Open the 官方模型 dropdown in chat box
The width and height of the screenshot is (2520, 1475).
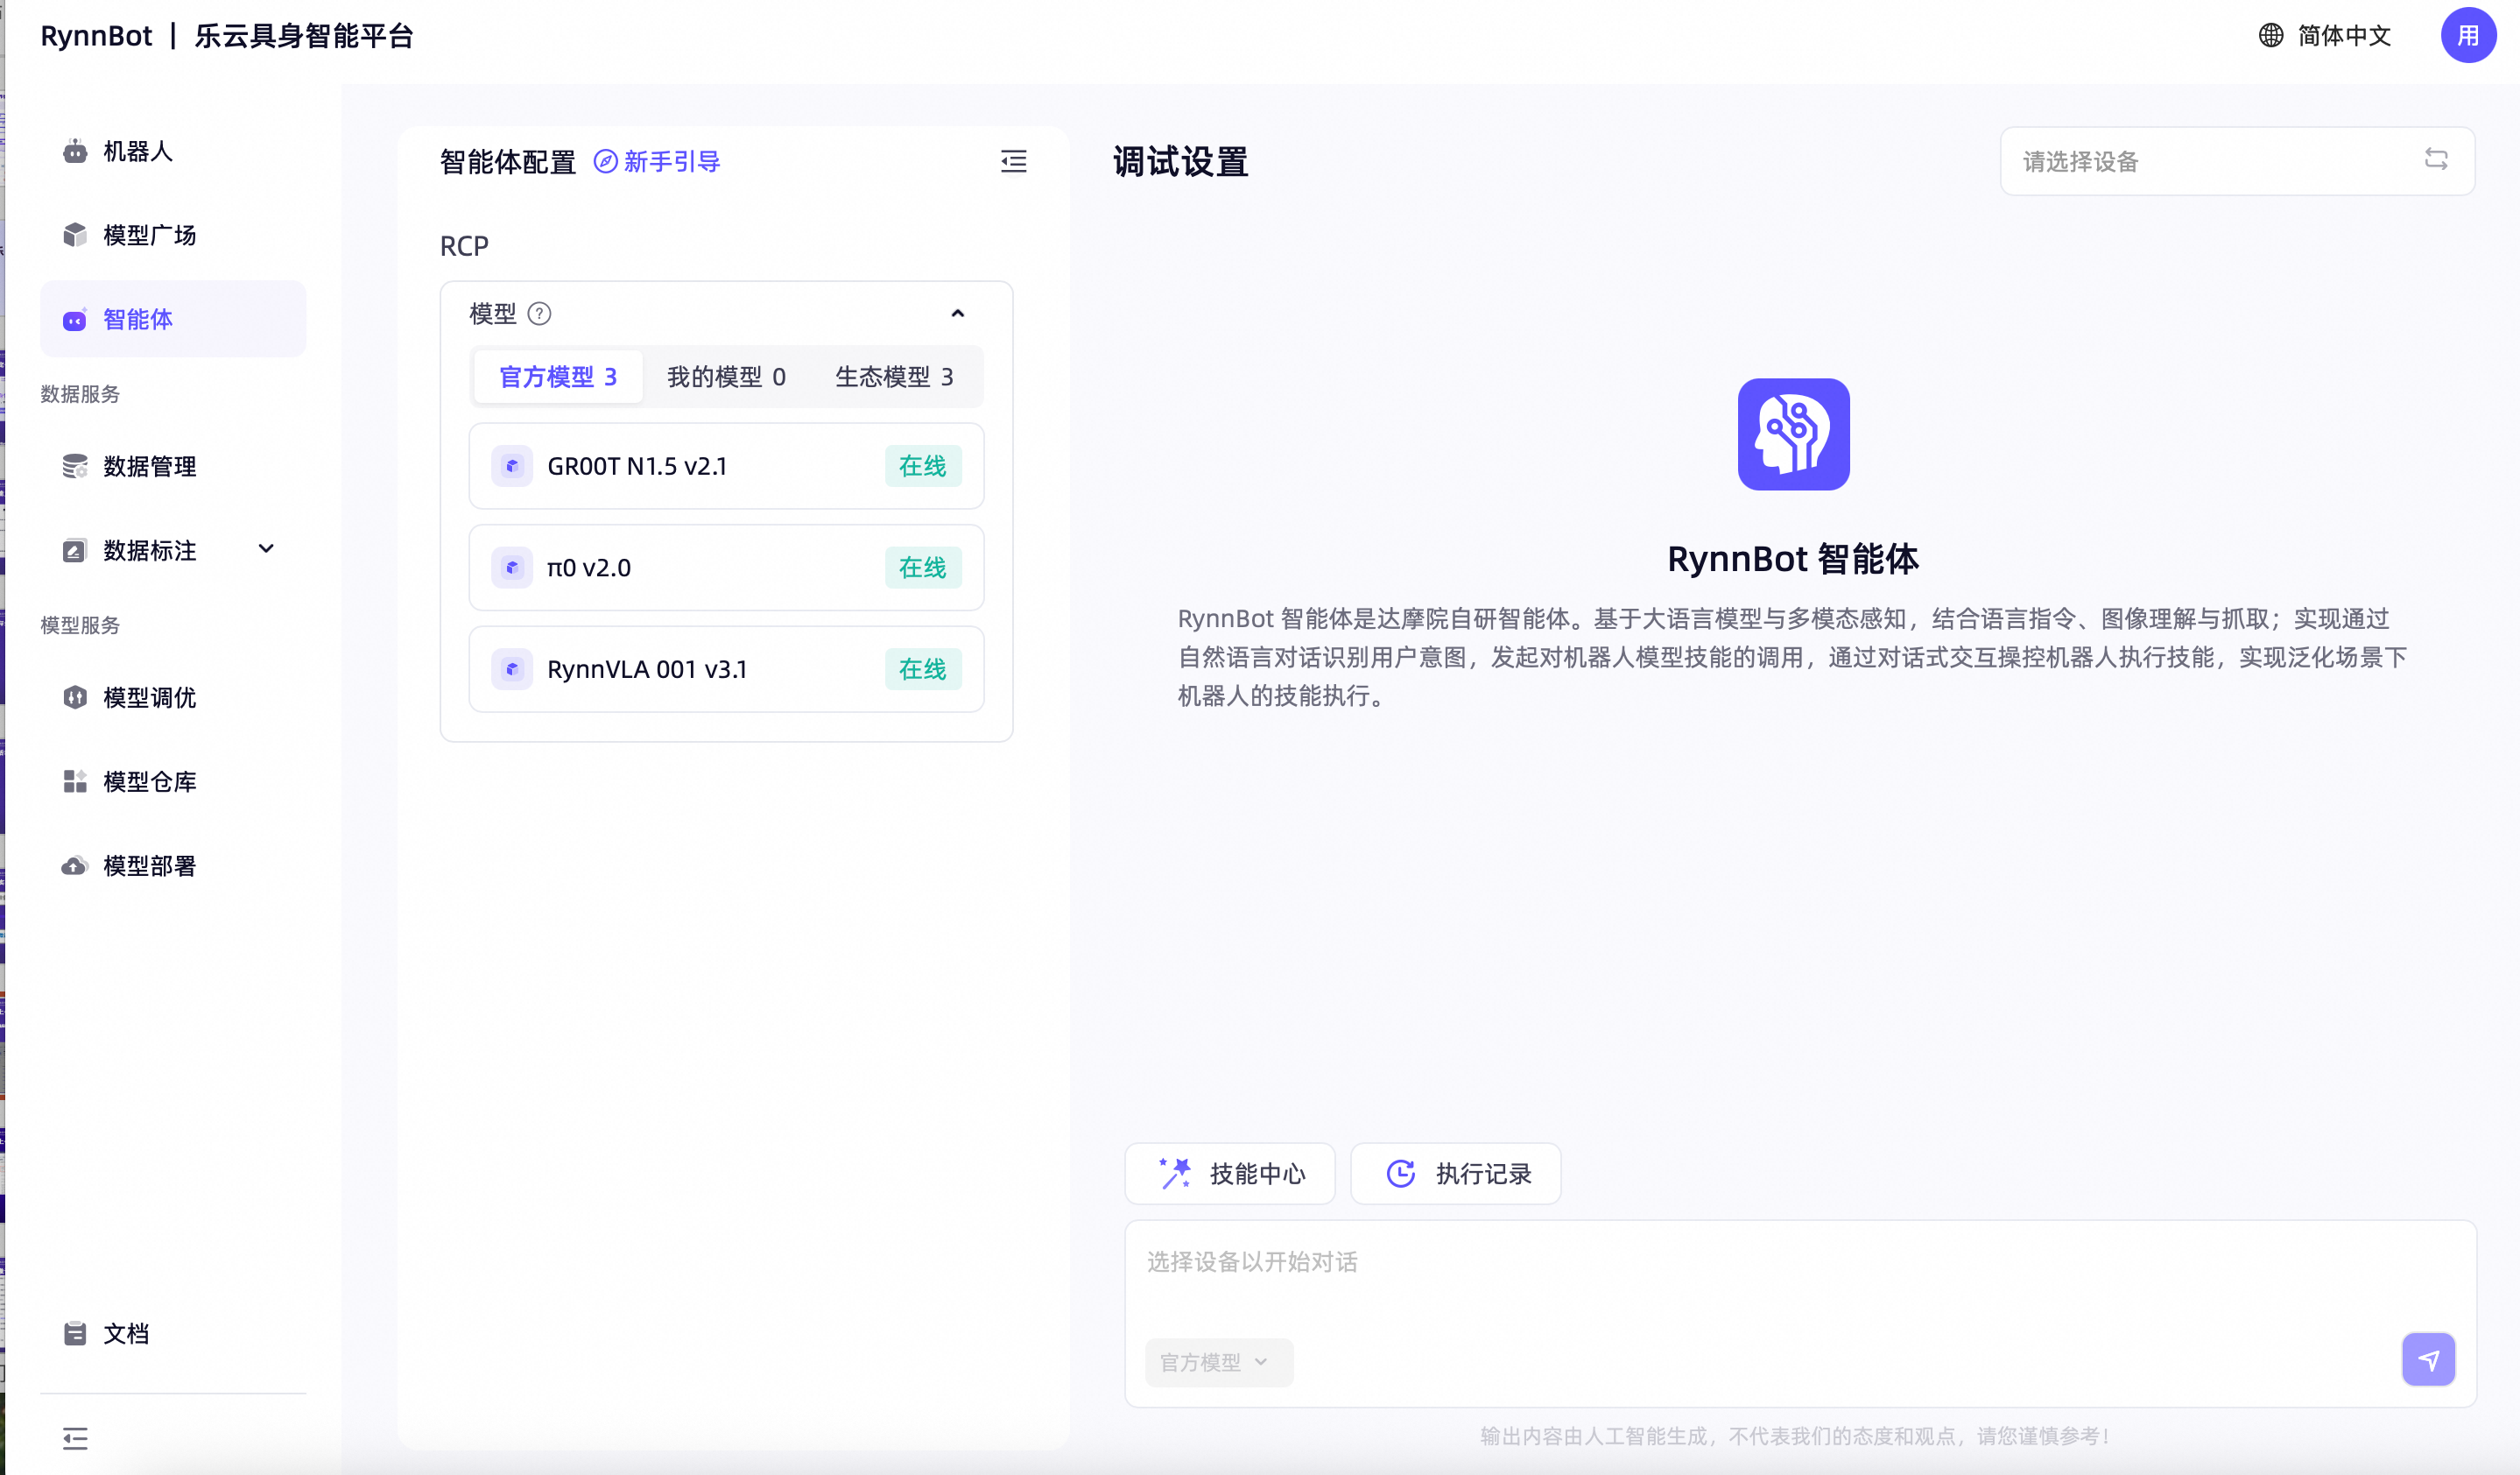(x=1218, y=1361)
